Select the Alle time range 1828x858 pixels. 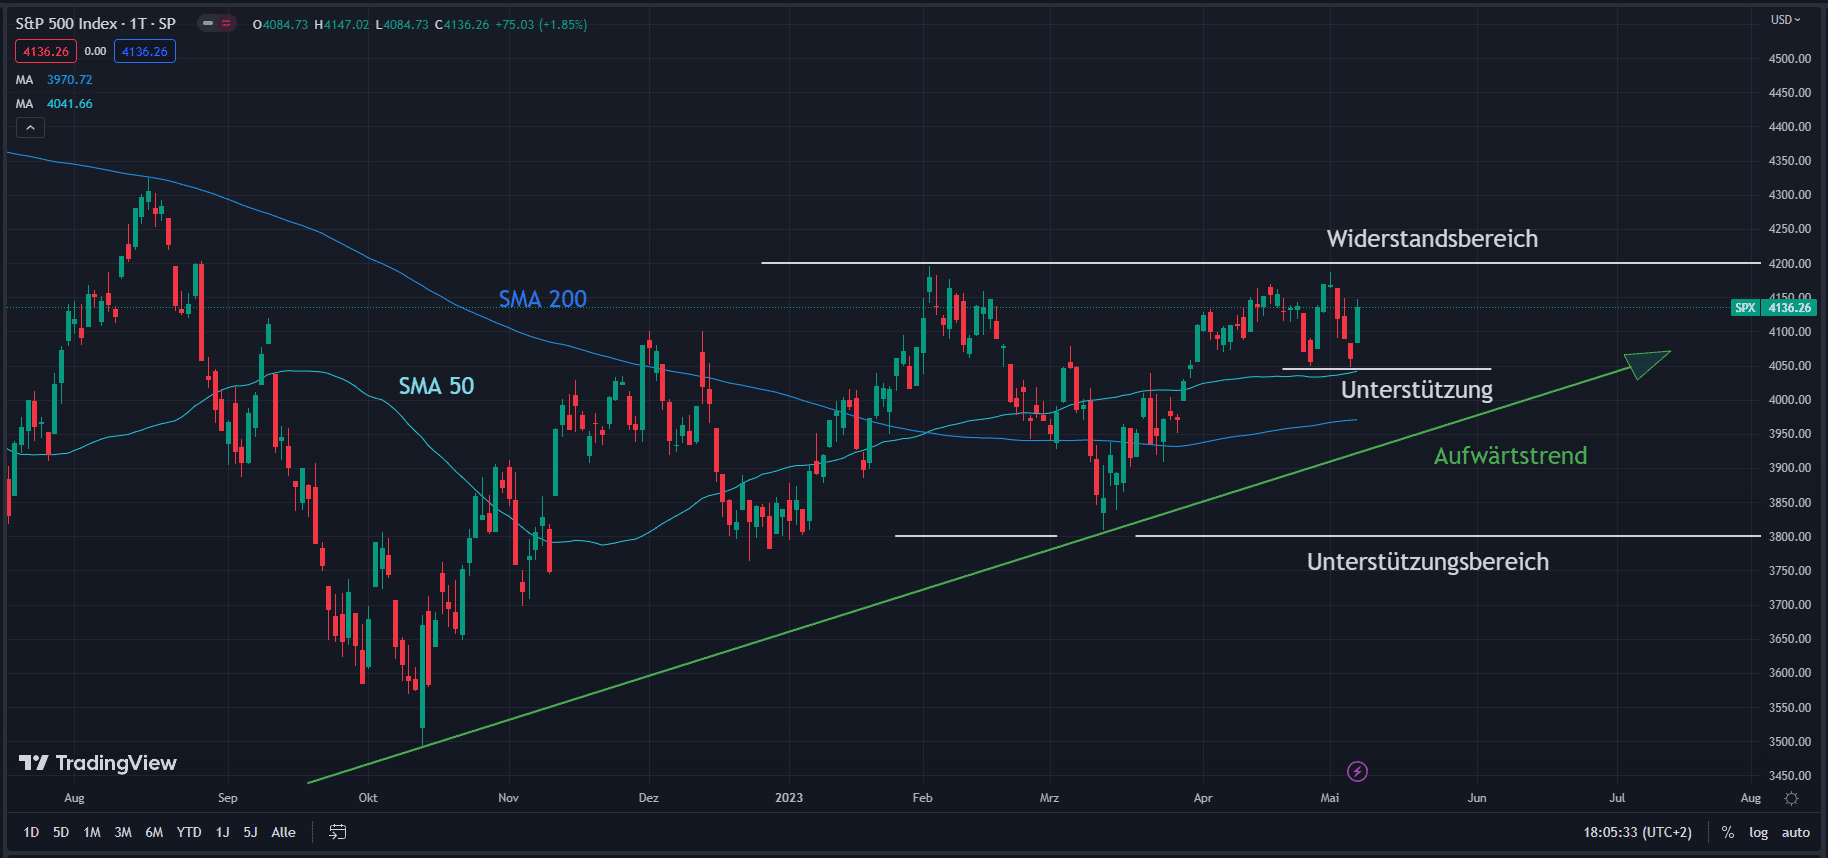[x=283, y=832]
